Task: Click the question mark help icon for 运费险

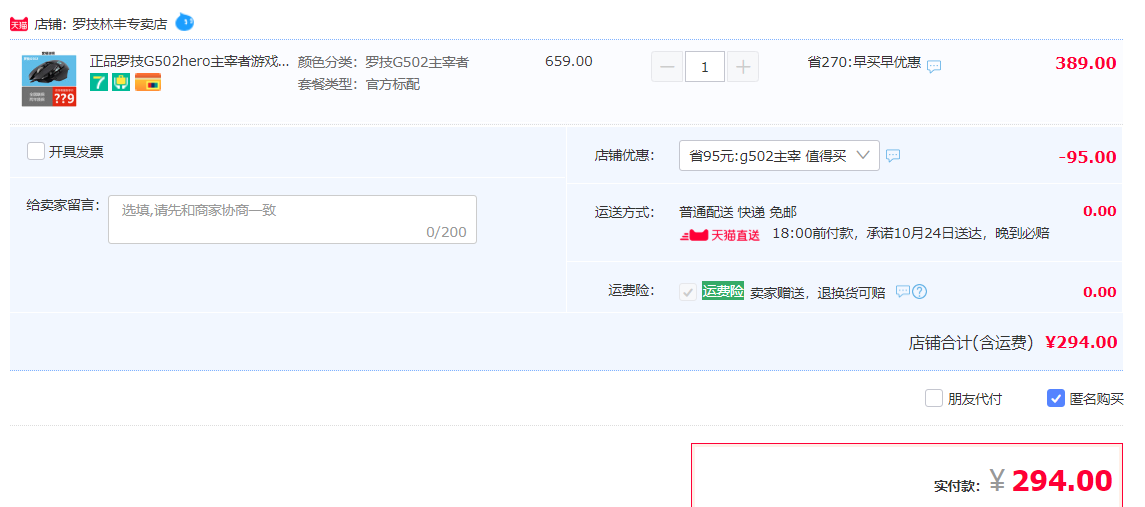Action: point(920,291)
